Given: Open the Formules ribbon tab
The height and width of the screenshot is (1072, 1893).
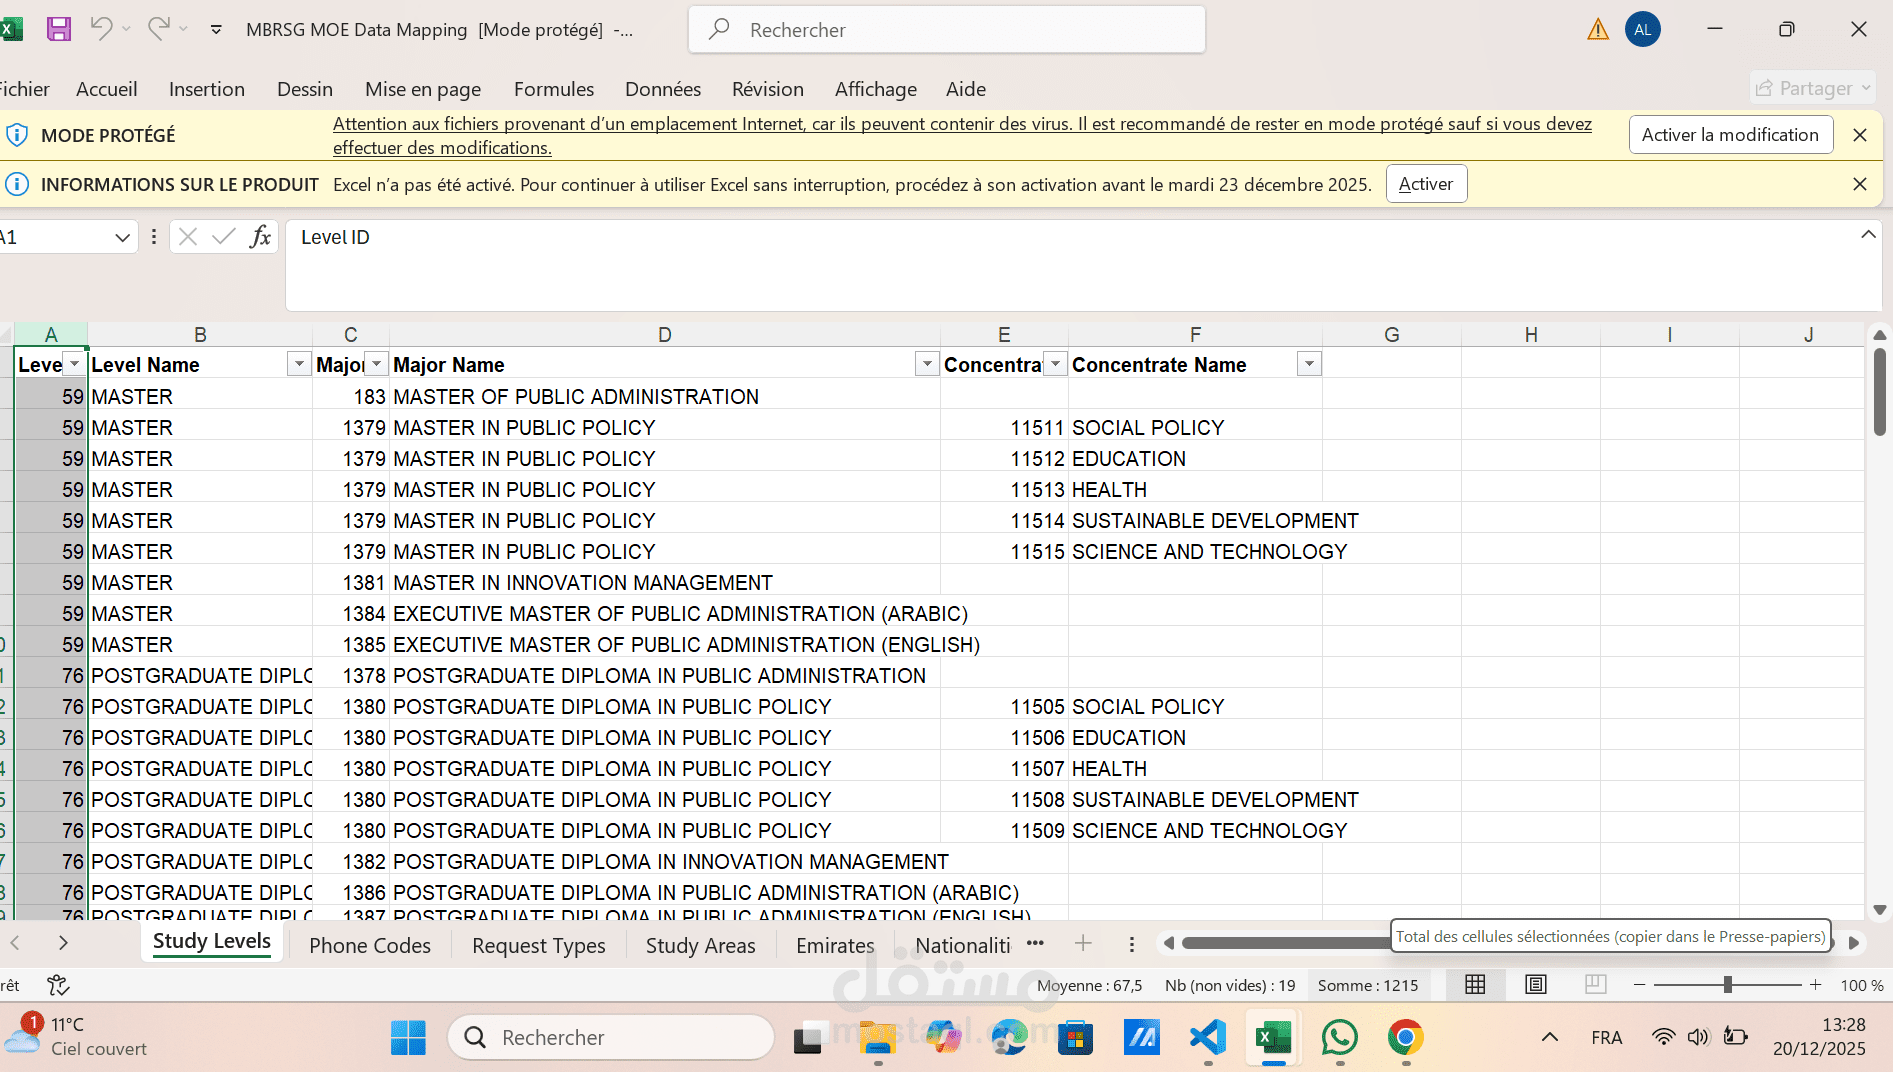Looking at the screenshot, I should coord(554,89).
